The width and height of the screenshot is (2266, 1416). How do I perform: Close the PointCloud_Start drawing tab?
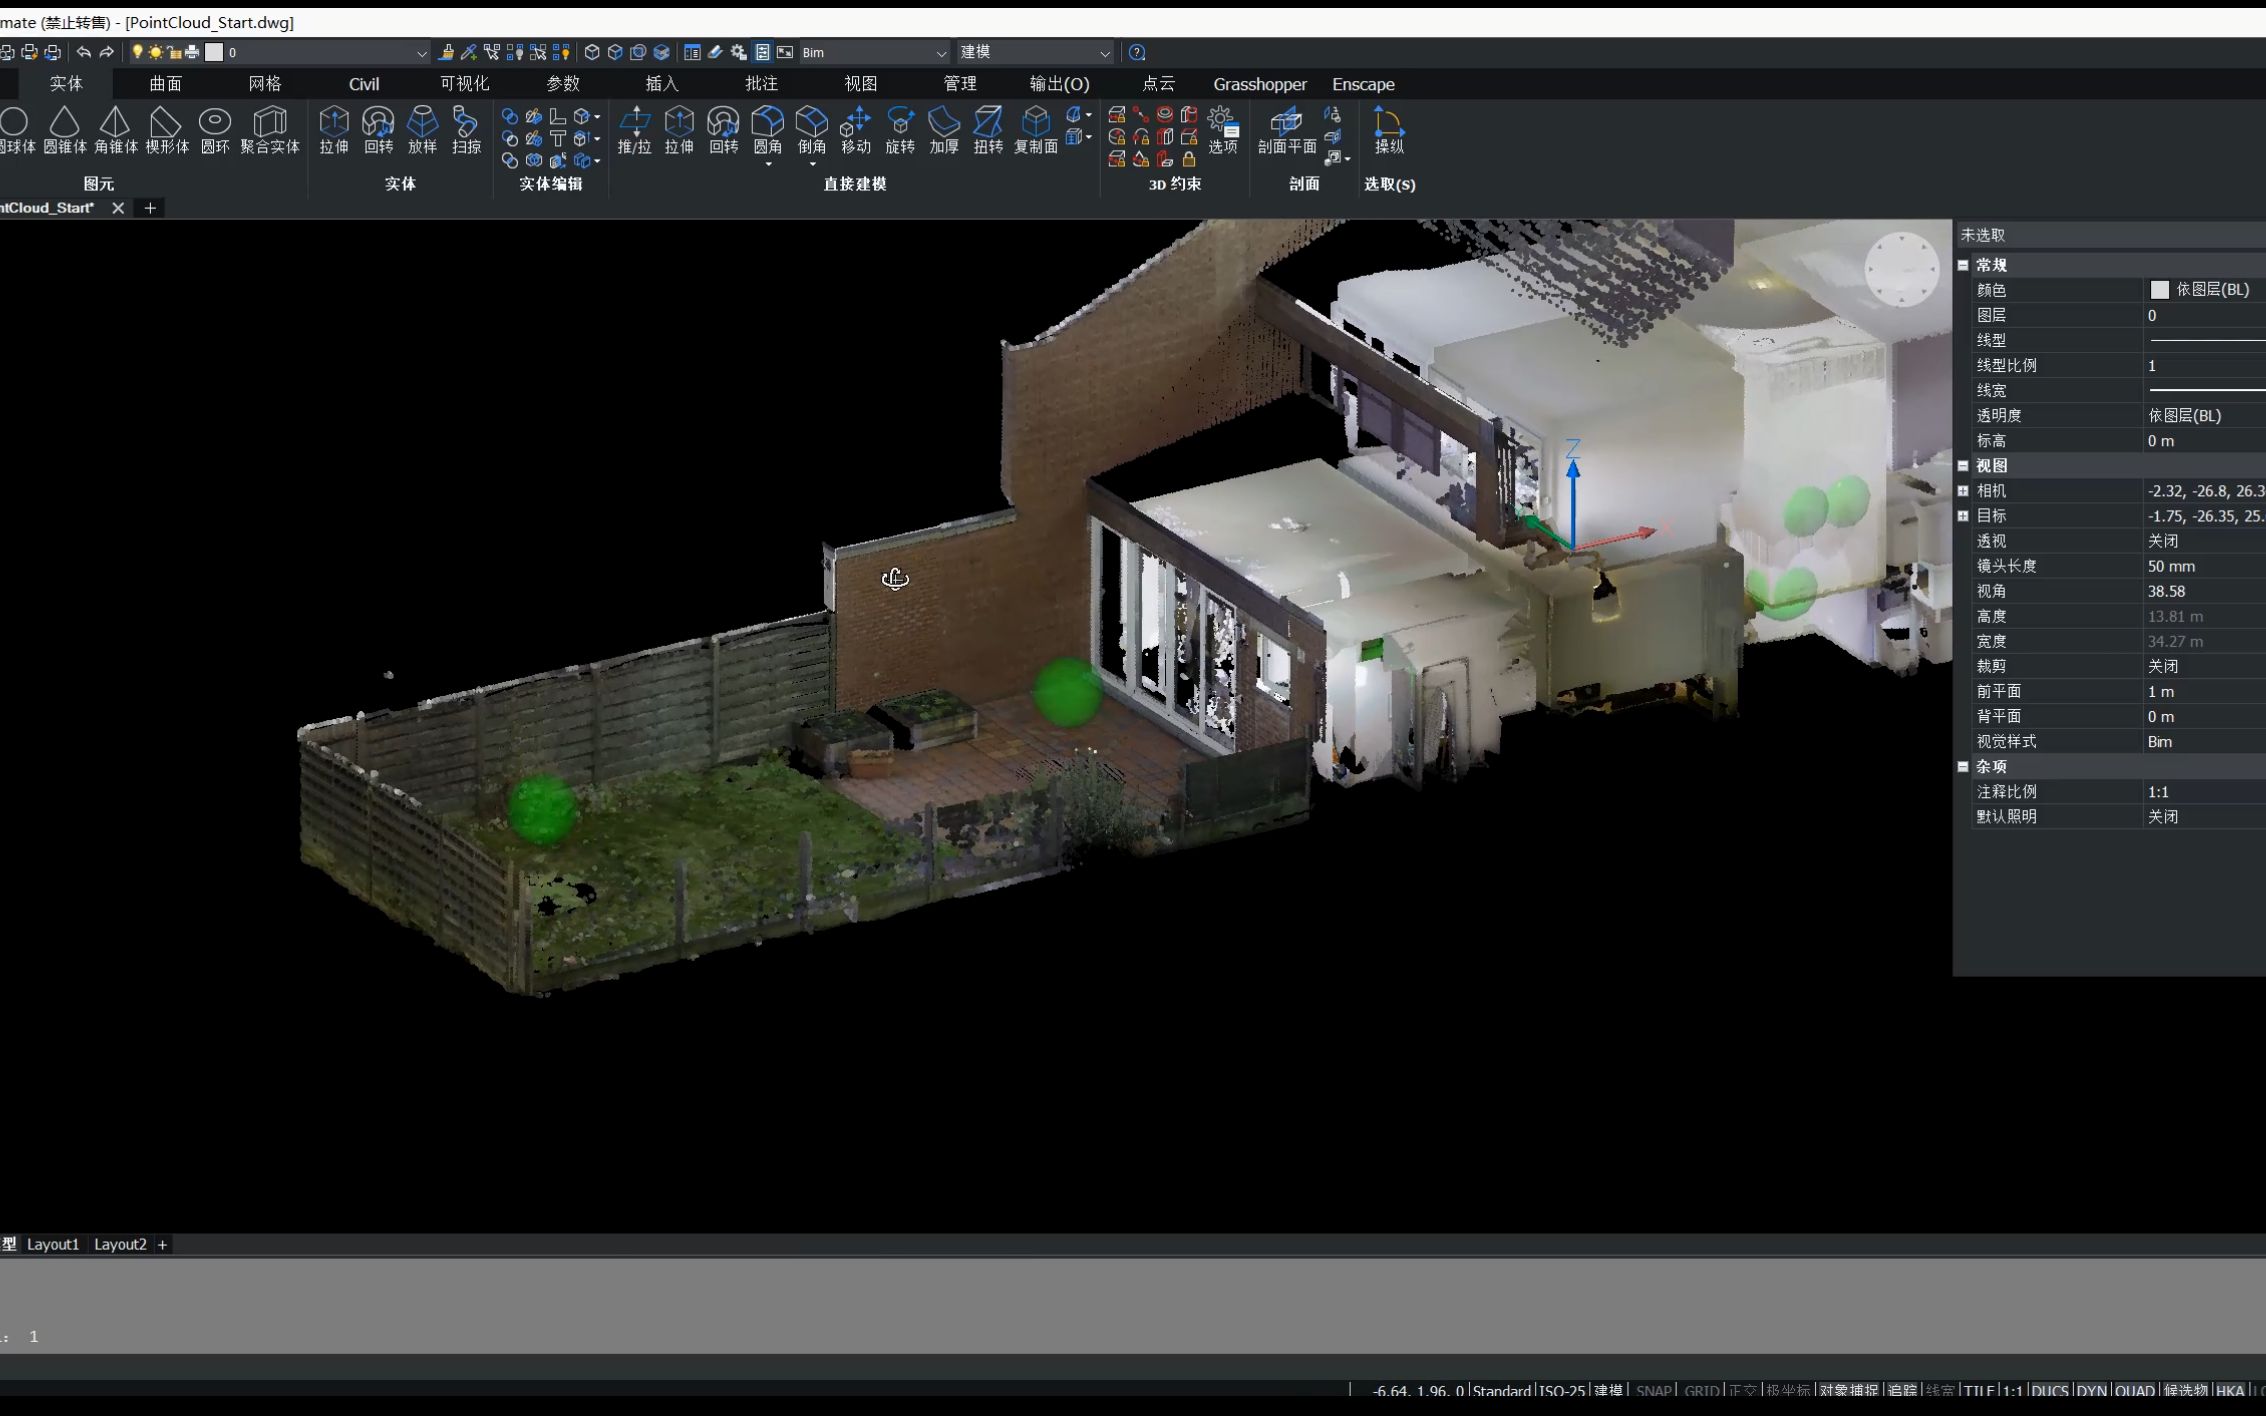[x=117, y=208]
